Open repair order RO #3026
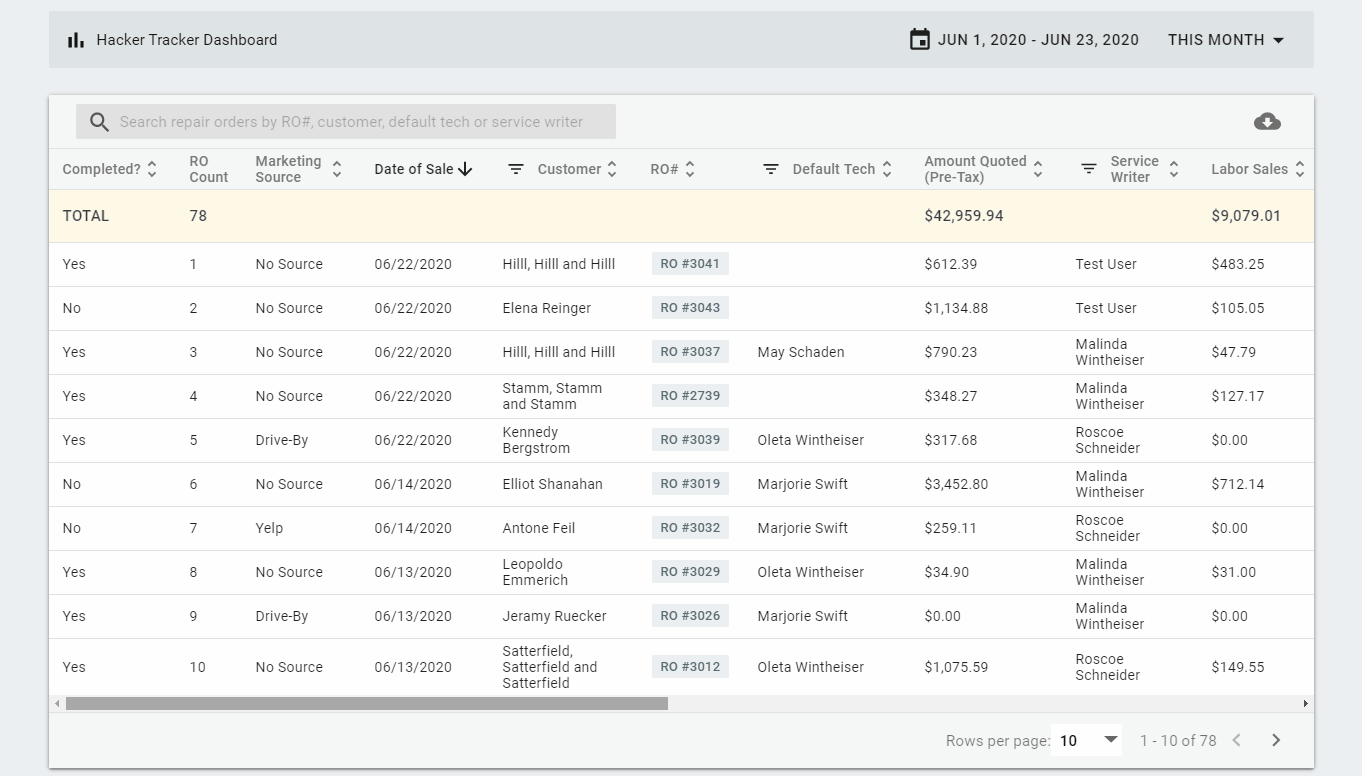Screen dimensions: 1362x776 point(690,616)
